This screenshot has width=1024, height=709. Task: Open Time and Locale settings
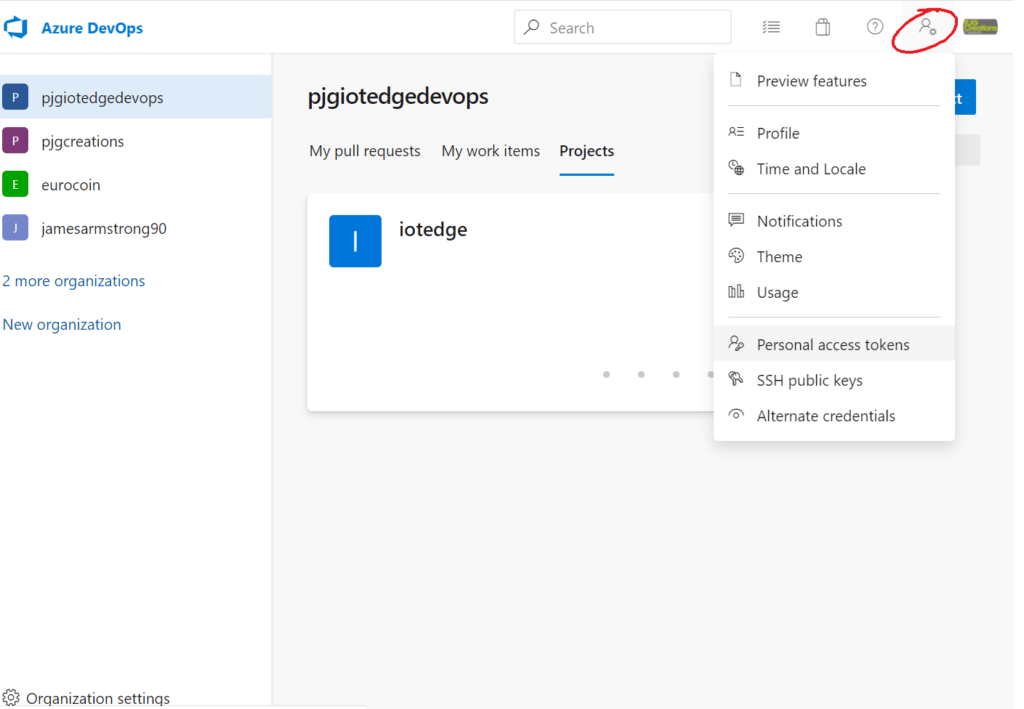click(834, 169)
